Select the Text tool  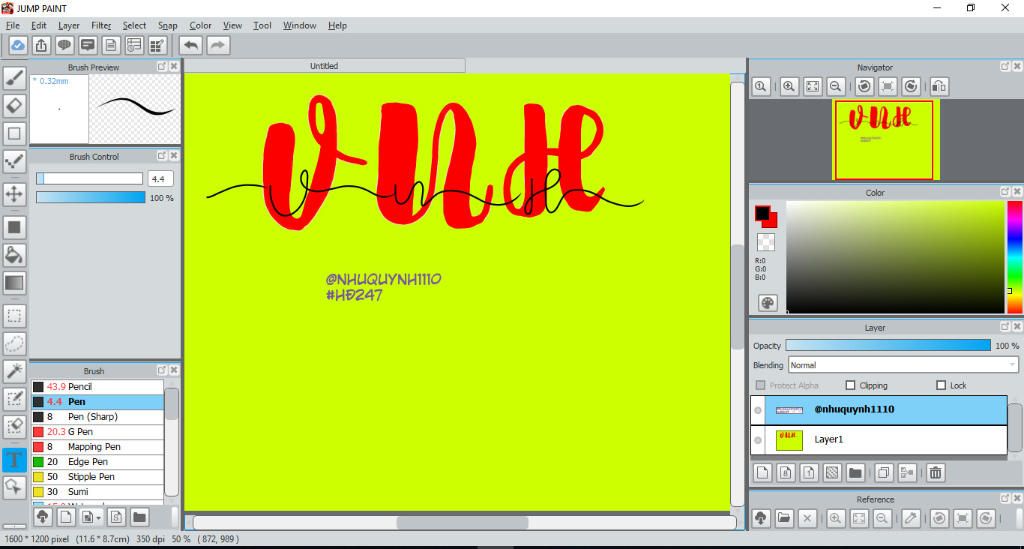tap(14, 460)
